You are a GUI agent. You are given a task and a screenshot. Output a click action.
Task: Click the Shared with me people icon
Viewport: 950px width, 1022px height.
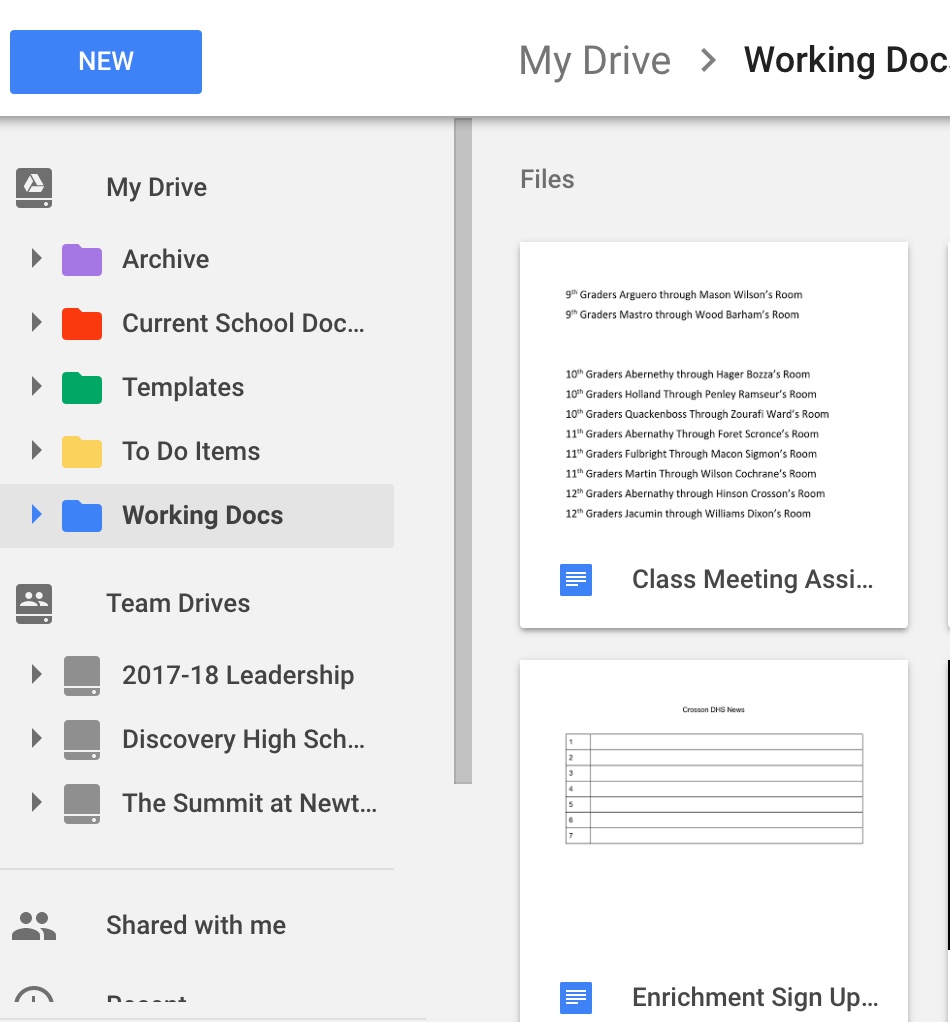click(34, 925)
